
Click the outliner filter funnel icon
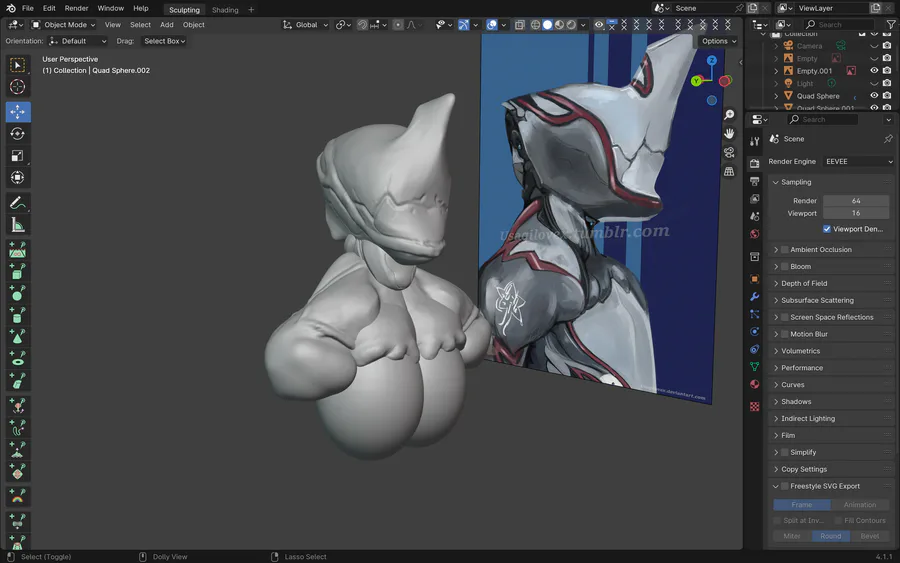890,25
